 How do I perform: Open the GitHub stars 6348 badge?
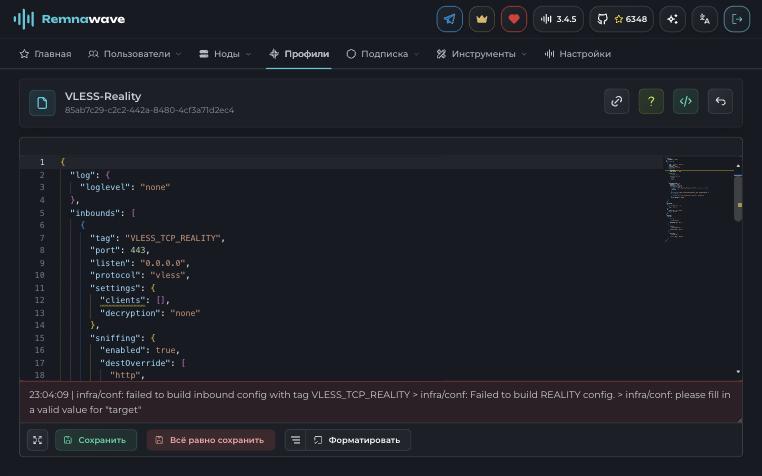[x=622, y=19]
